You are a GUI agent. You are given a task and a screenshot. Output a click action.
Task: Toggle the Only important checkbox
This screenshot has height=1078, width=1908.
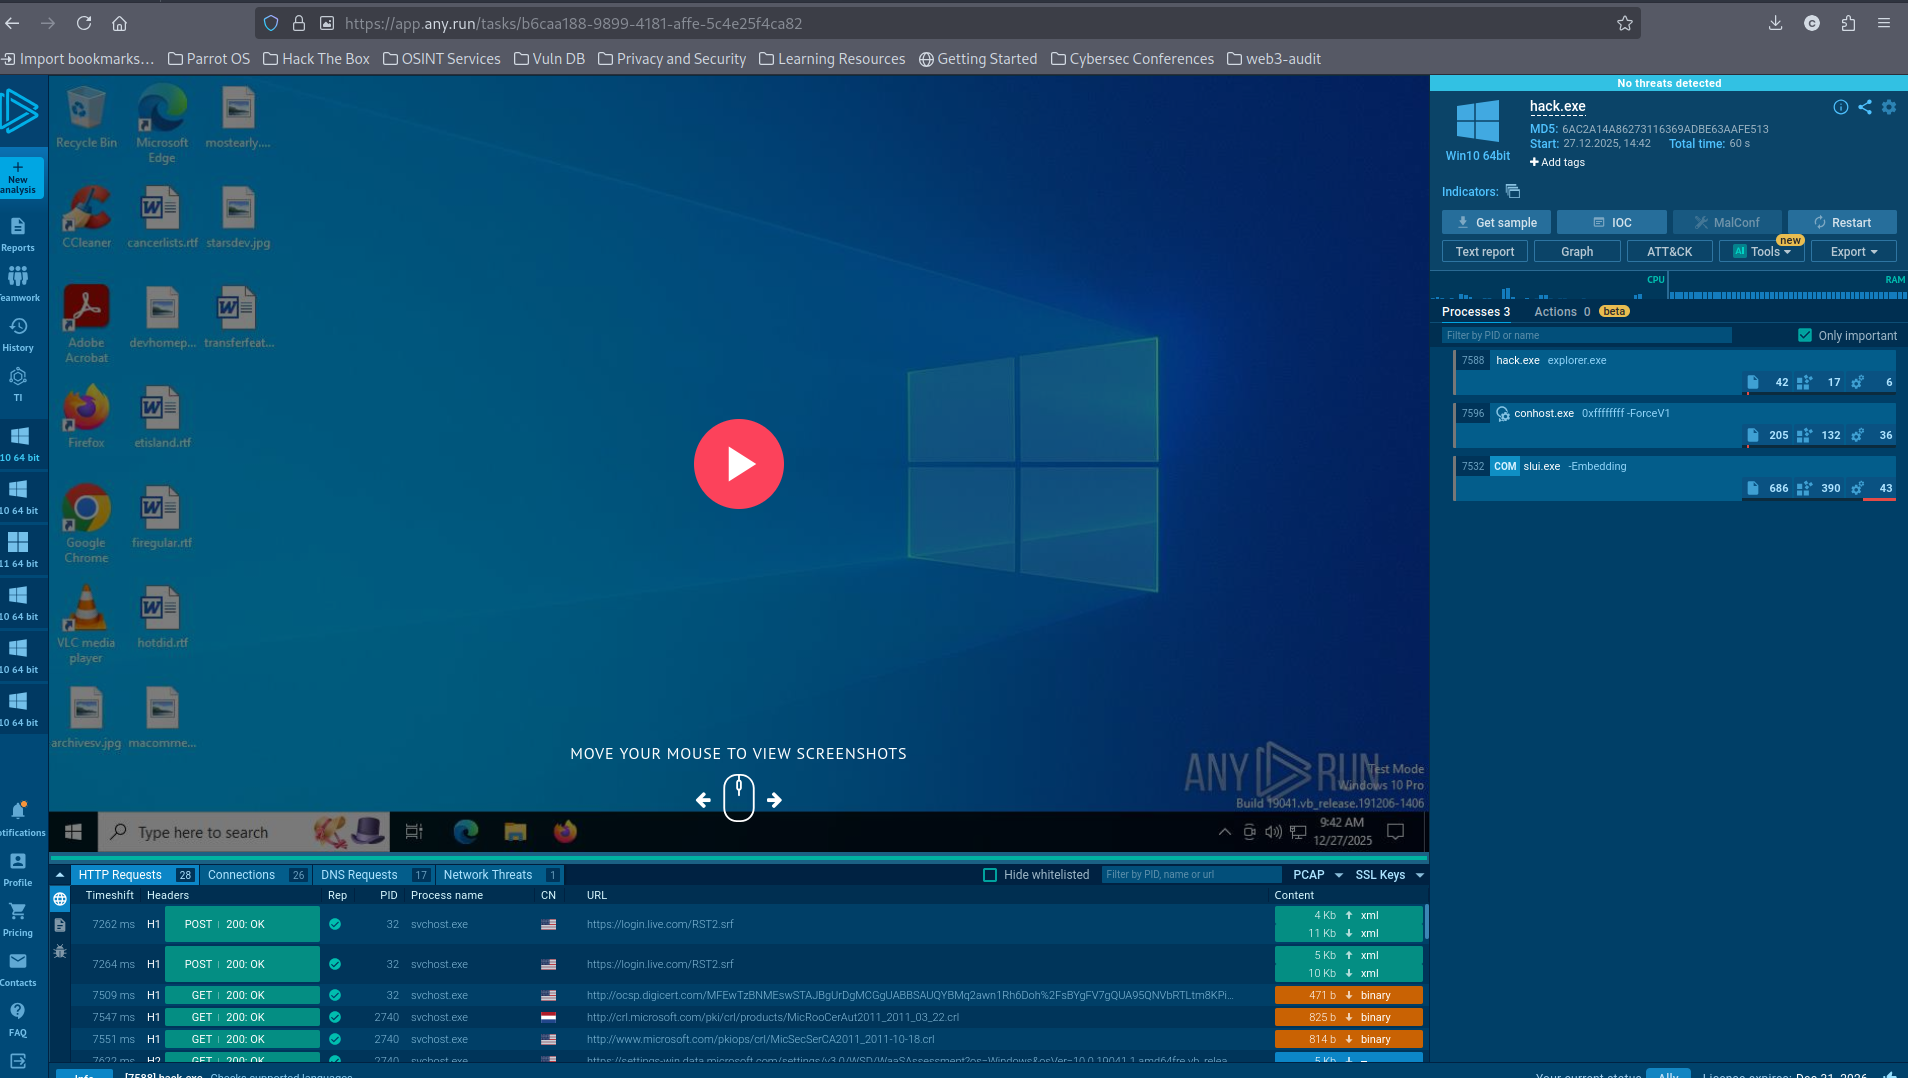(1805, 336)
